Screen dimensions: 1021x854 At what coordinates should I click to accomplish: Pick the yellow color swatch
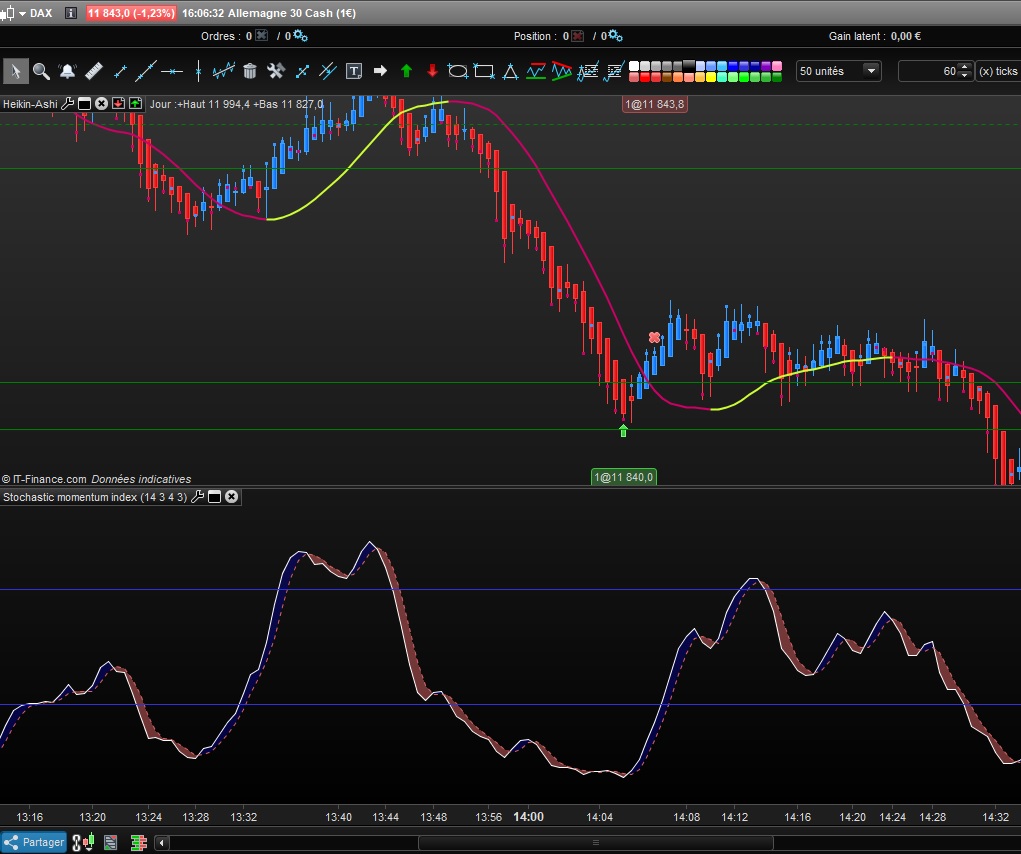pyautogui.click(x=711, y=77)
